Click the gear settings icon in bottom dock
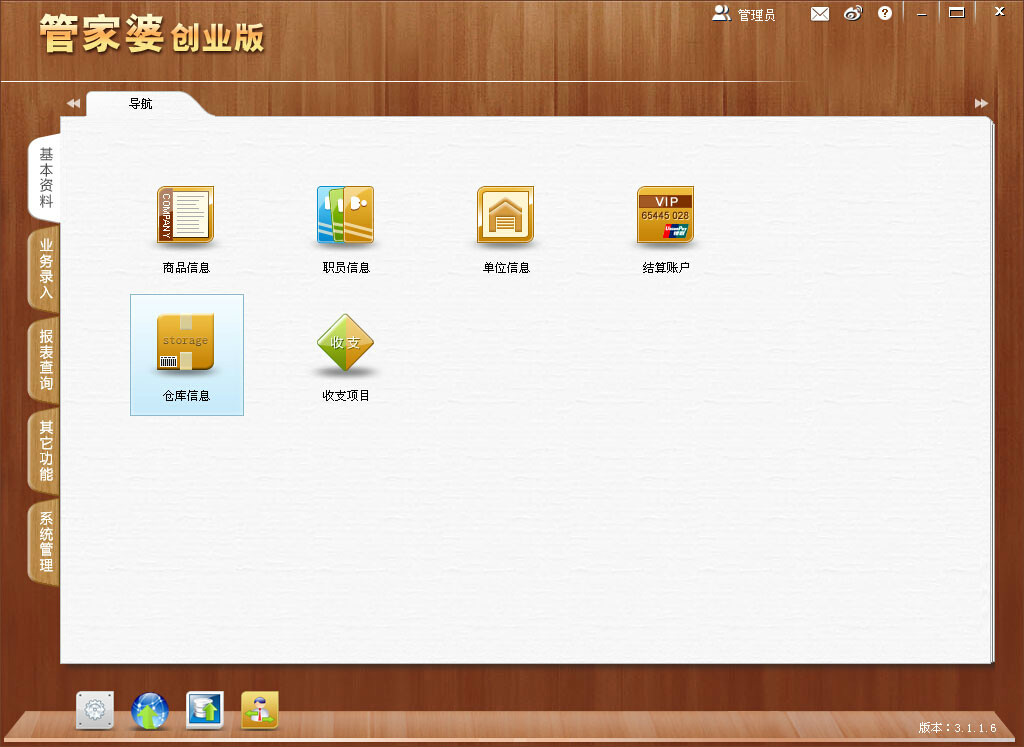Viewport: 1024px width, 747px height. 95,710
